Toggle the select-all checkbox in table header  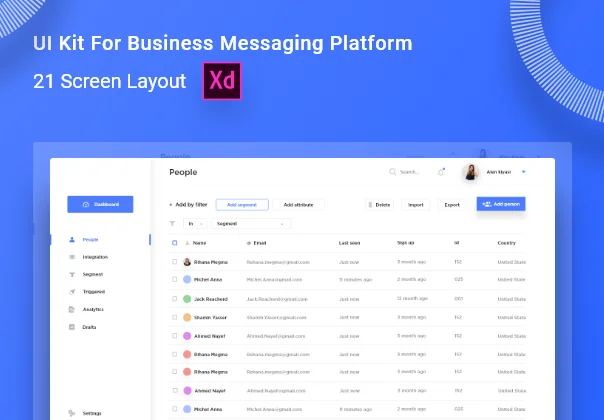pyautogui.click(x=174, y=243)
